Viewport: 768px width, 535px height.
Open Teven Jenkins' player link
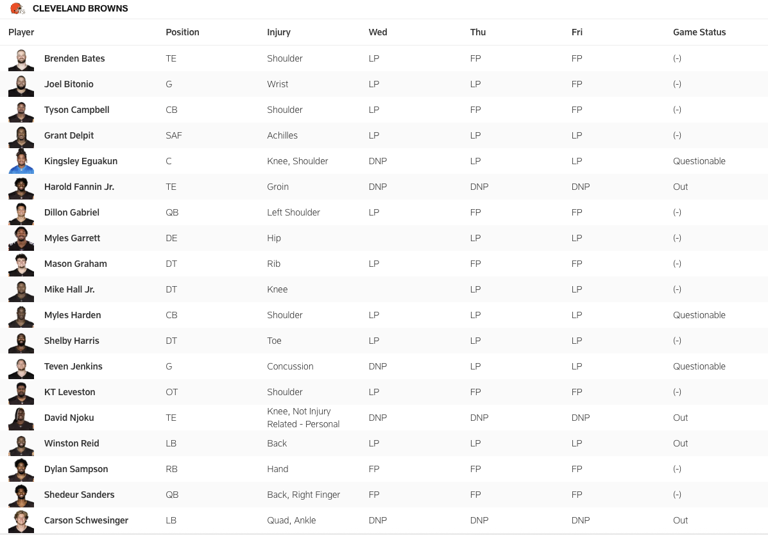point(73,367)
